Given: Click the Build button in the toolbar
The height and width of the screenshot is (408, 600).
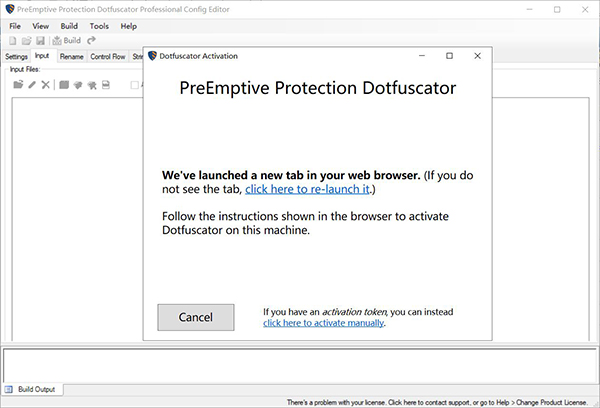Looking at the screenshot, I should [67, 41].
